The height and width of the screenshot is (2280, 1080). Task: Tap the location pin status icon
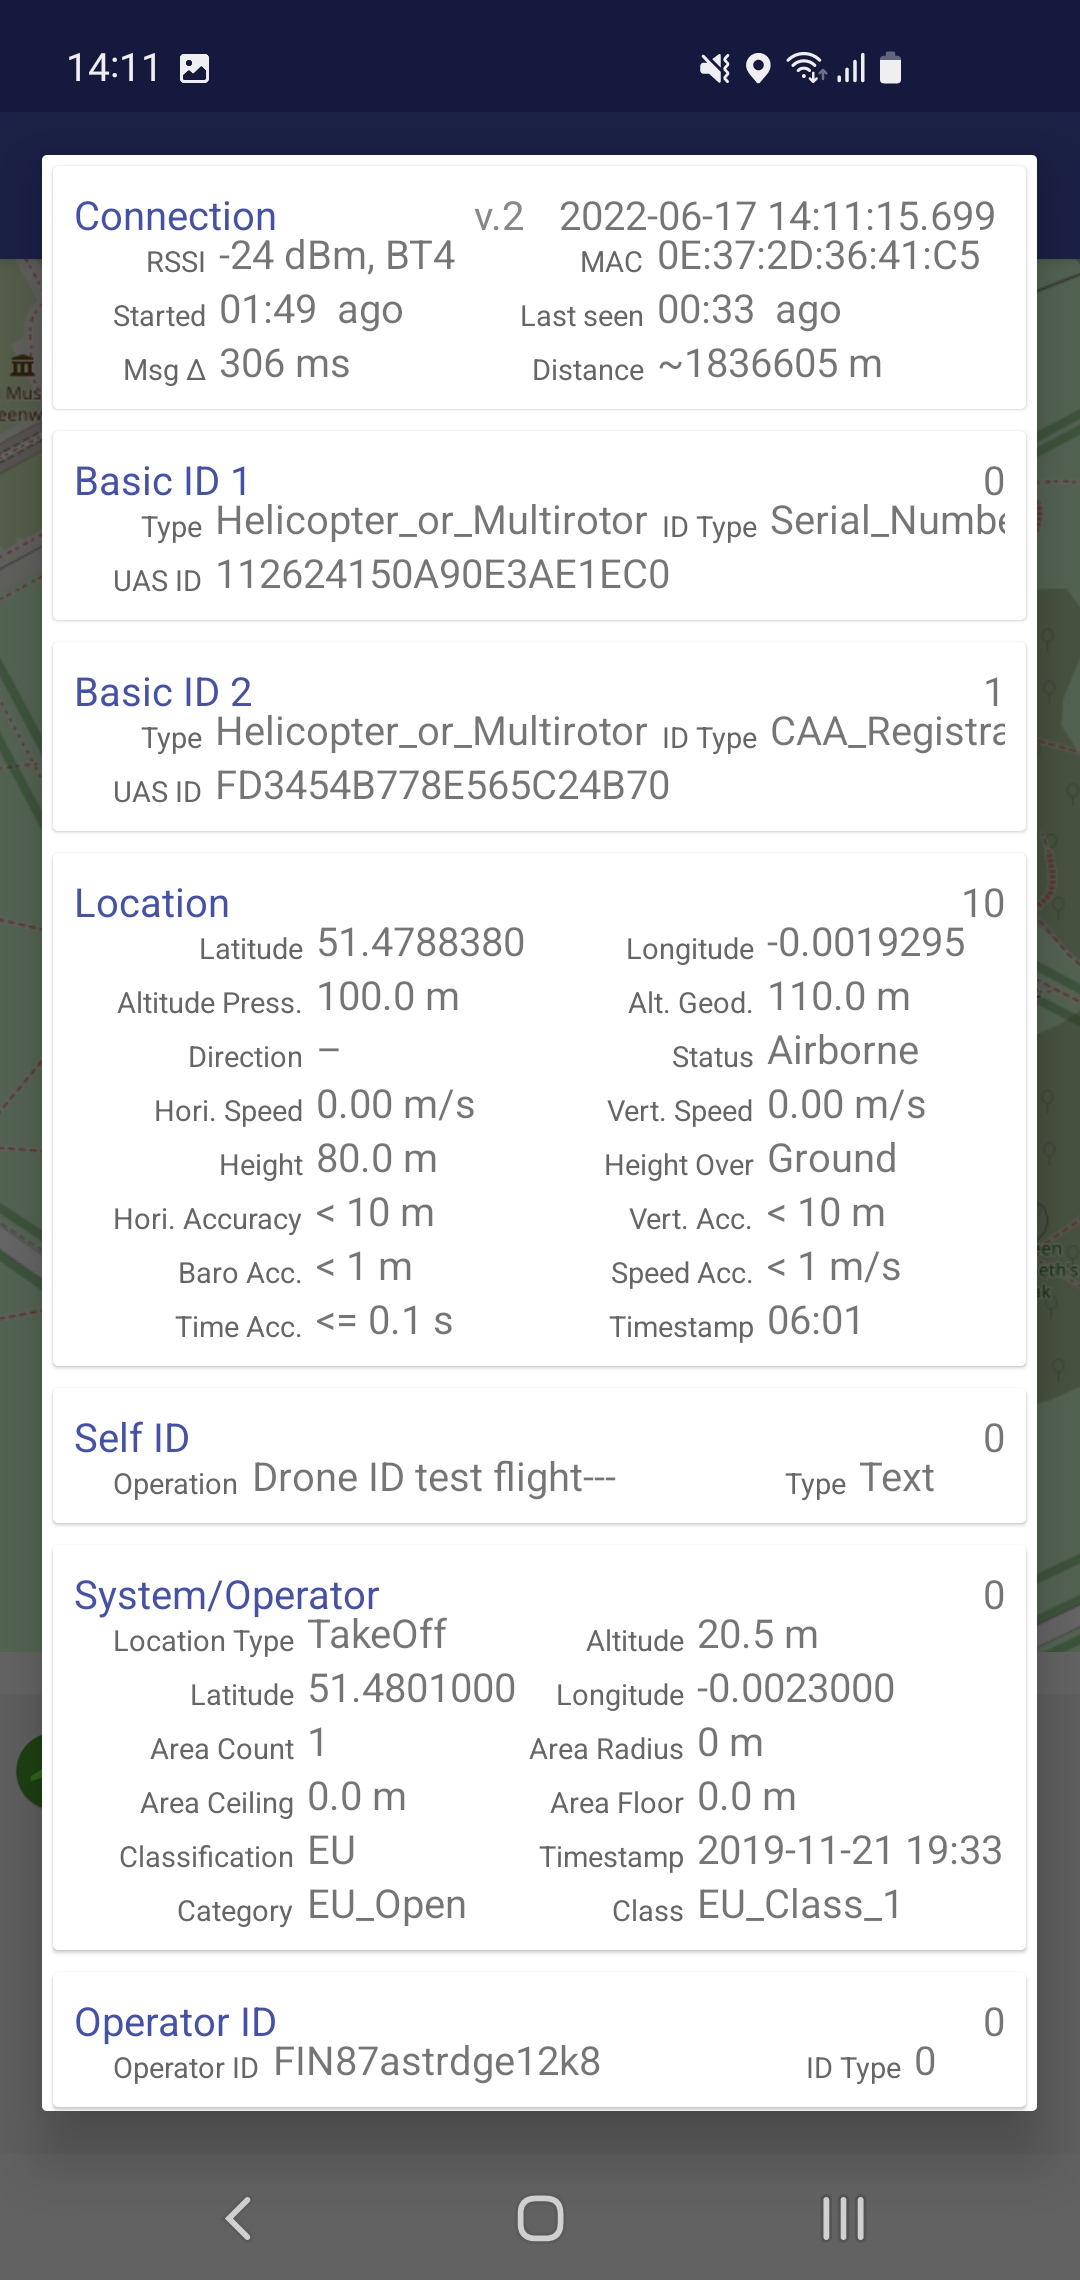click(x=759, y=68)
